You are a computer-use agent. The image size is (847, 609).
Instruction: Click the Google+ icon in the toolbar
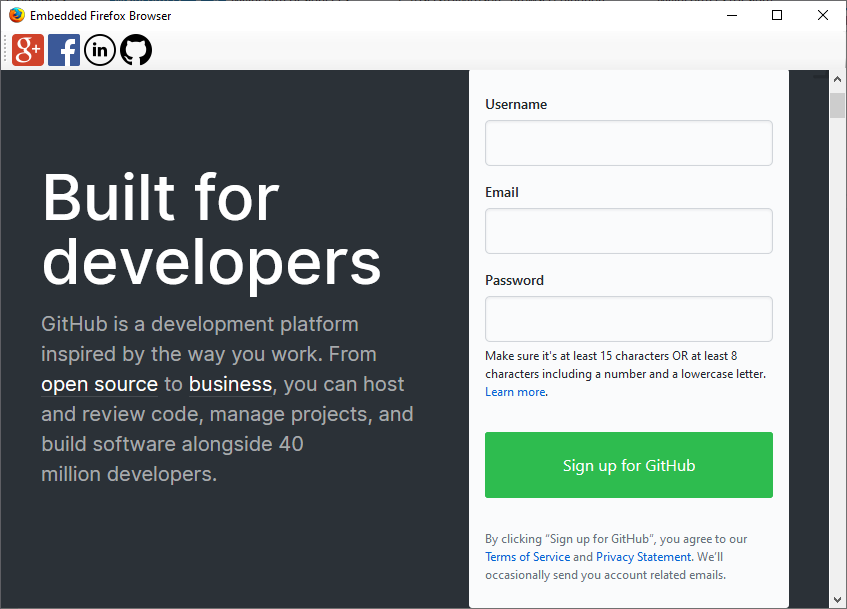pos(27,49)
